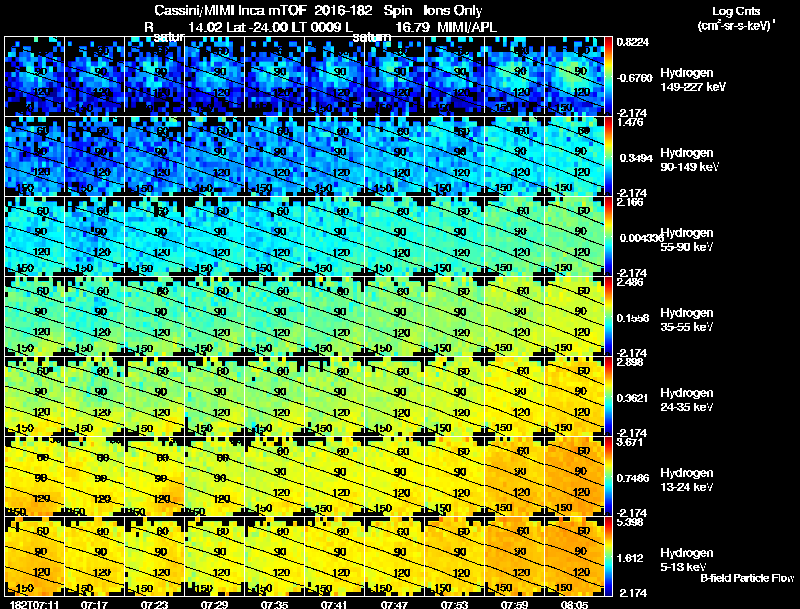Click the 08:05 time axis label
The width and height of the screenshot is (800, 609).
click(x=574, y=604)
